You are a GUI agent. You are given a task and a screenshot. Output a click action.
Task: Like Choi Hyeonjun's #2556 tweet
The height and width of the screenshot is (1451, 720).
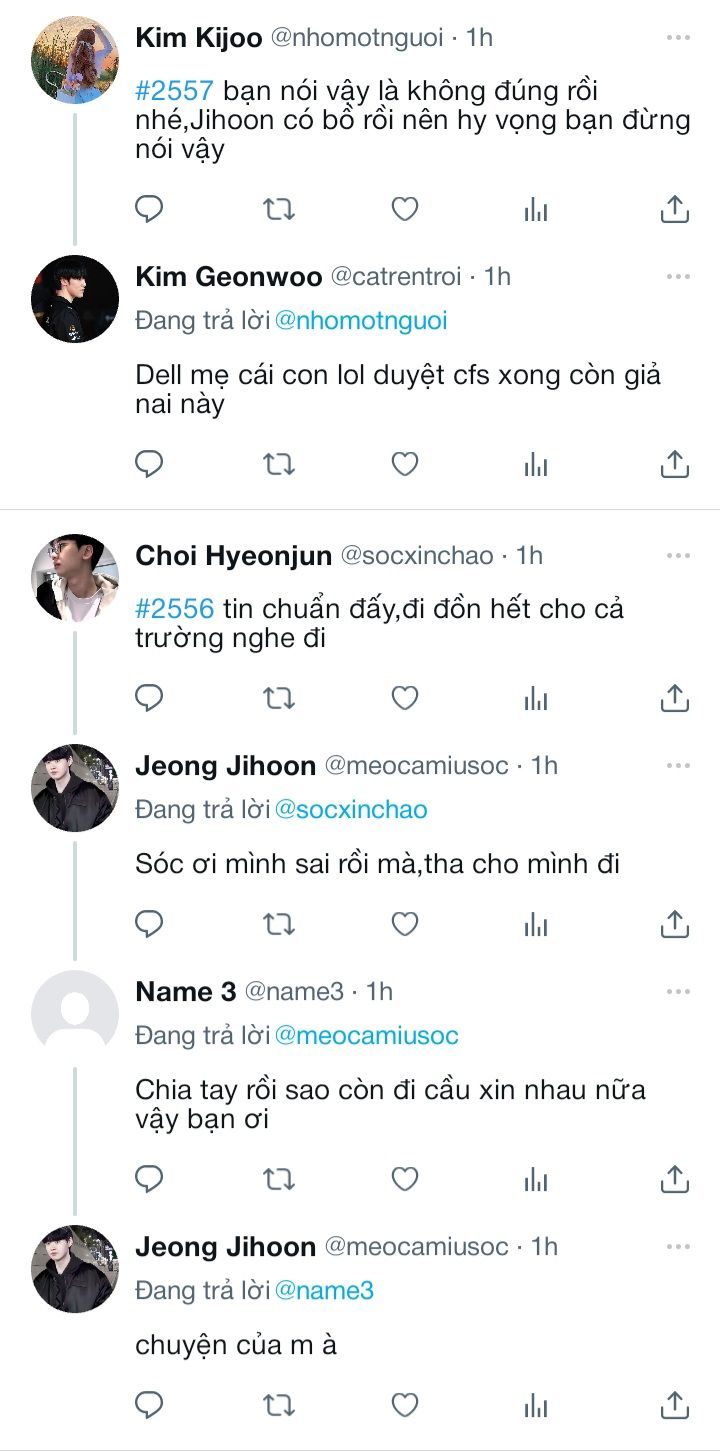coord(404,697)
